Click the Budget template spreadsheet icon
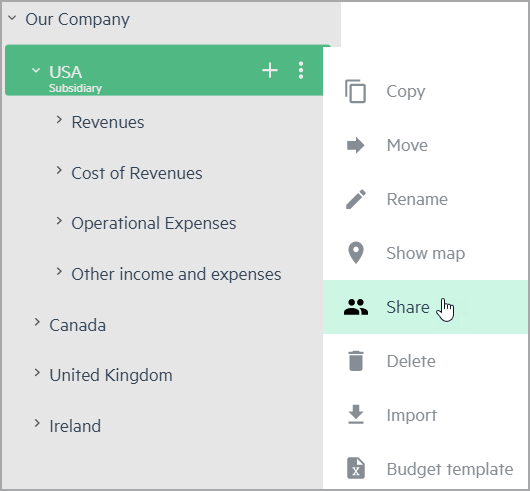This screenshot has height=491, width=530. pyautogui.click(x=356, y=468)
